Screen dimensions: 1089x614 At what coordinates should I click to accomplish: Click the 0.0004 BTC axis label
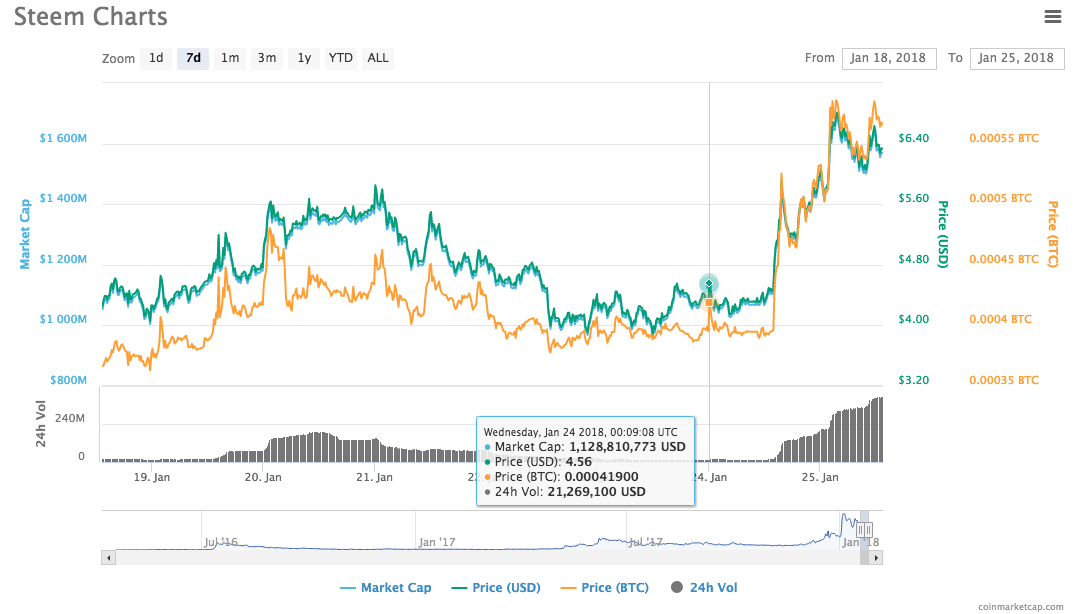coord(1001,320)
